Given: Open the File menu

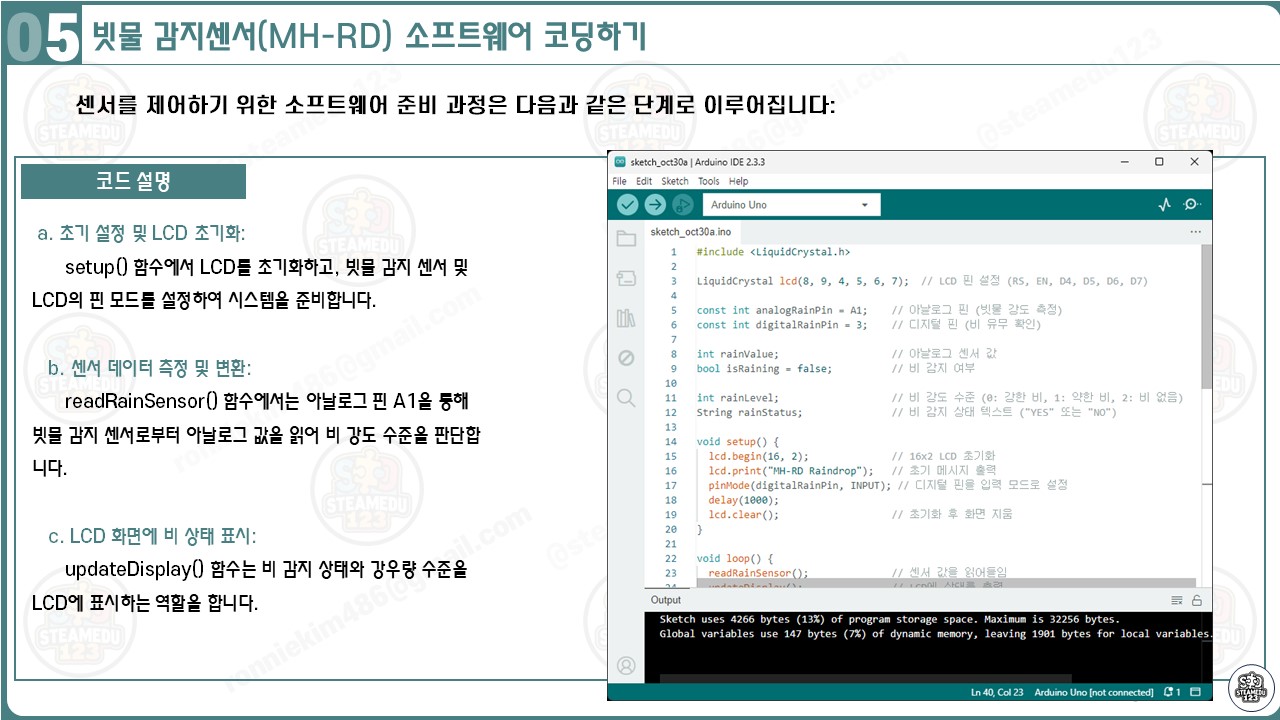Looking at the screenshot, I should 619,181.
